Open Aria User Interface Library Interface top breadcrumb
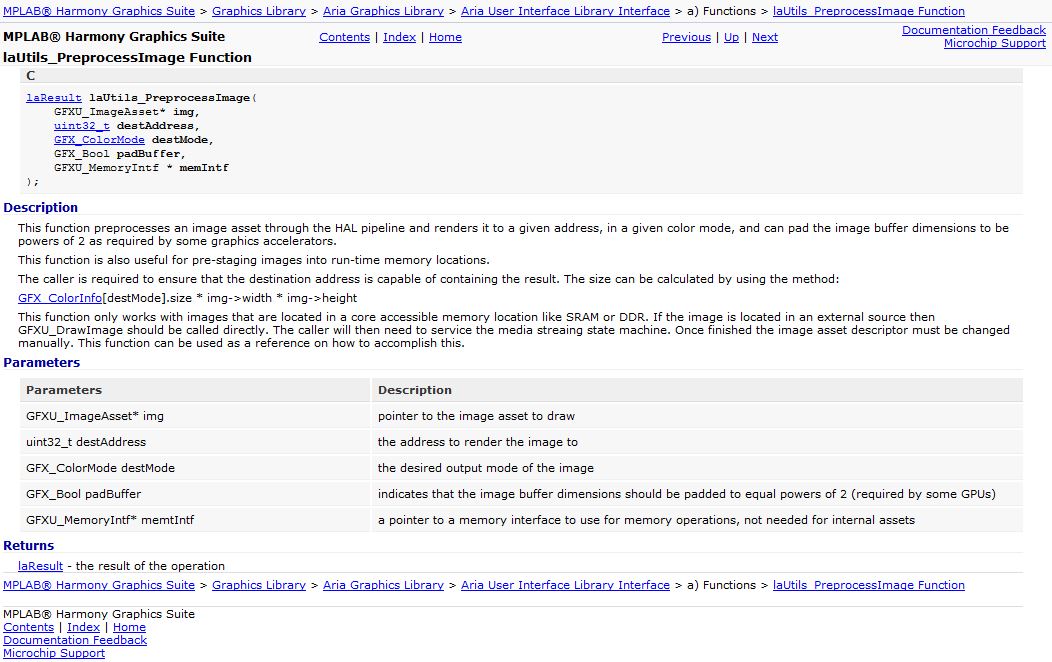 pos(565,11)
